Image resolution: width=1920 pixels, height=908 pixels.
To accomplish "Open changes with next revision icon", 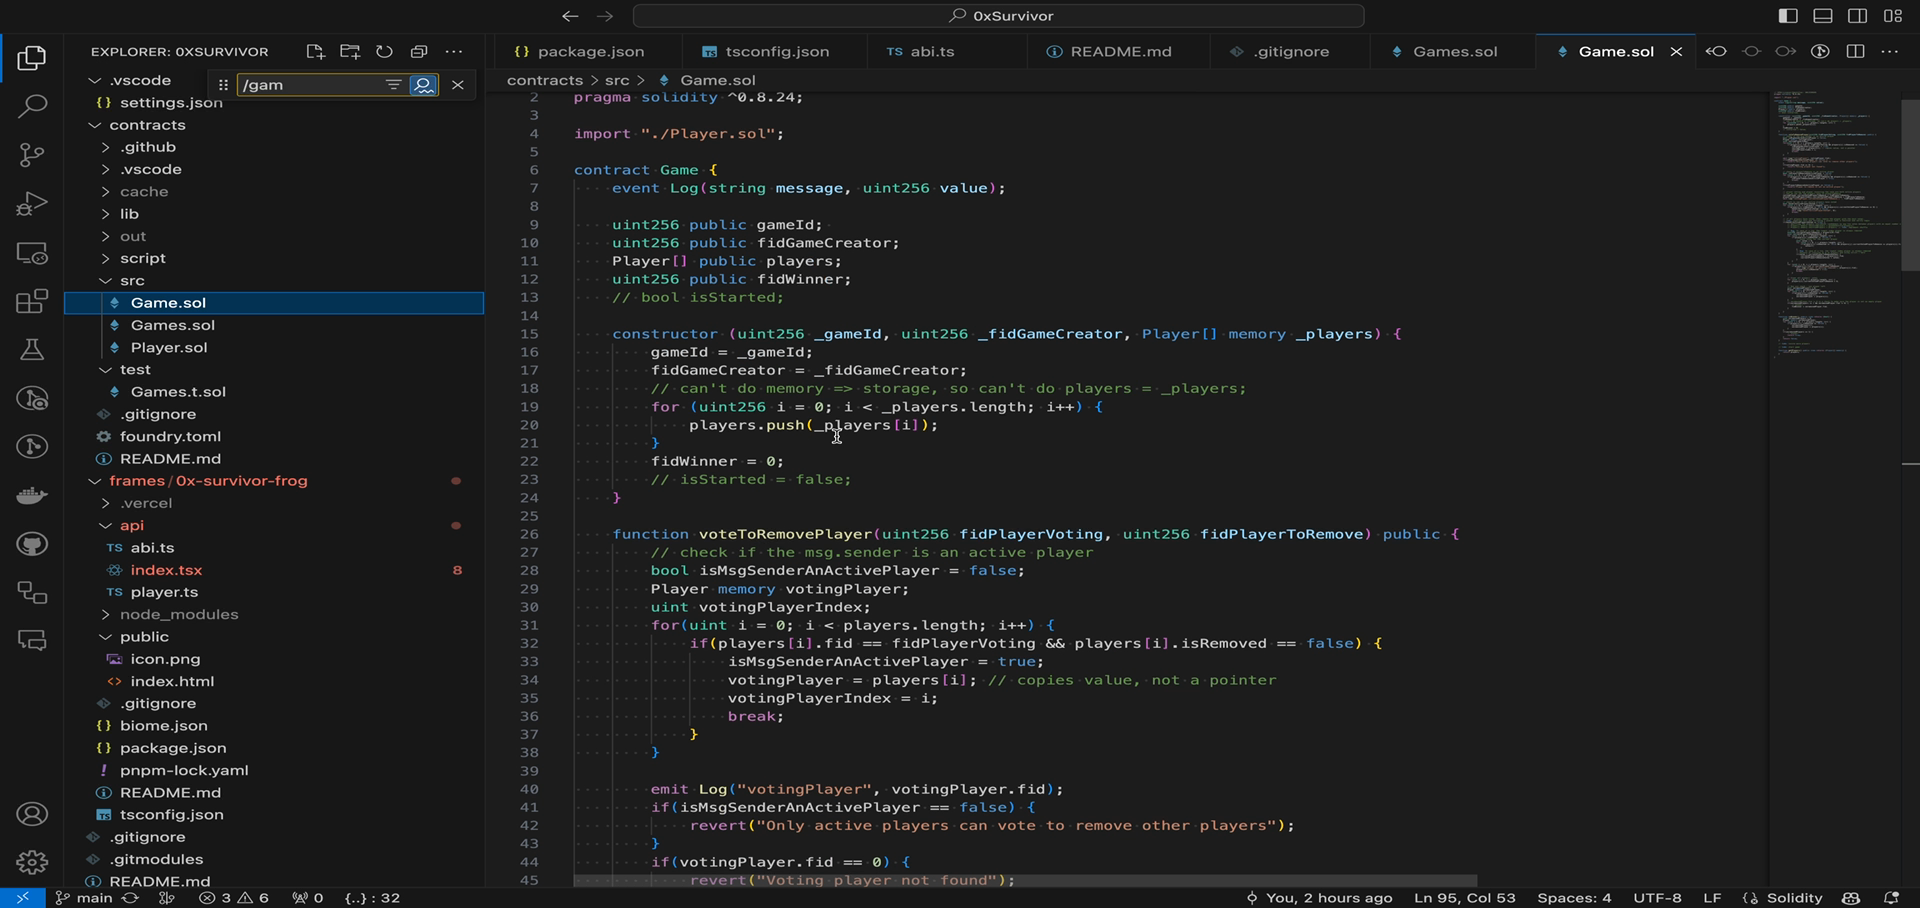I will (x=1785, y=51).
